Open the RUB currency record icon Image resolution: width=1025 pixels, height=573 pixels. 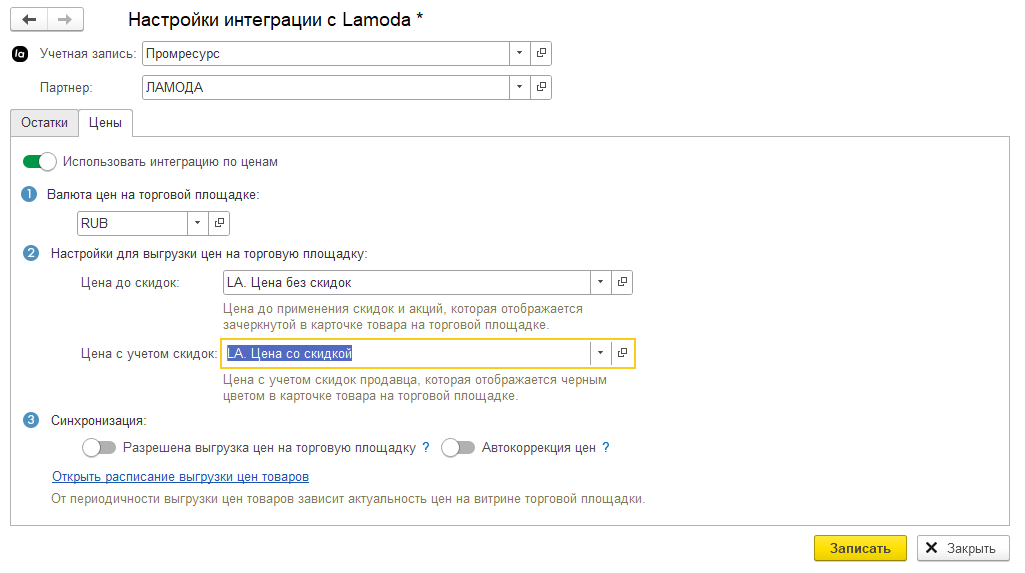pos(221,223)
